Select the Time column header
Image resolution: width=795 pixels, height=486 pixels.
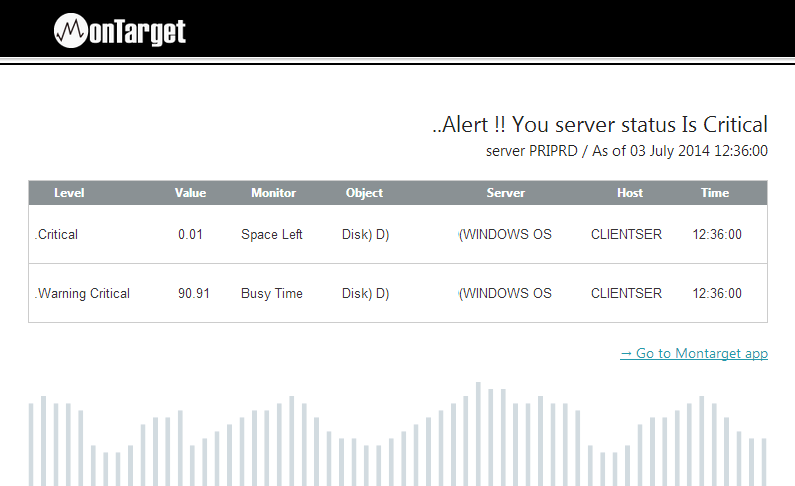715,193
